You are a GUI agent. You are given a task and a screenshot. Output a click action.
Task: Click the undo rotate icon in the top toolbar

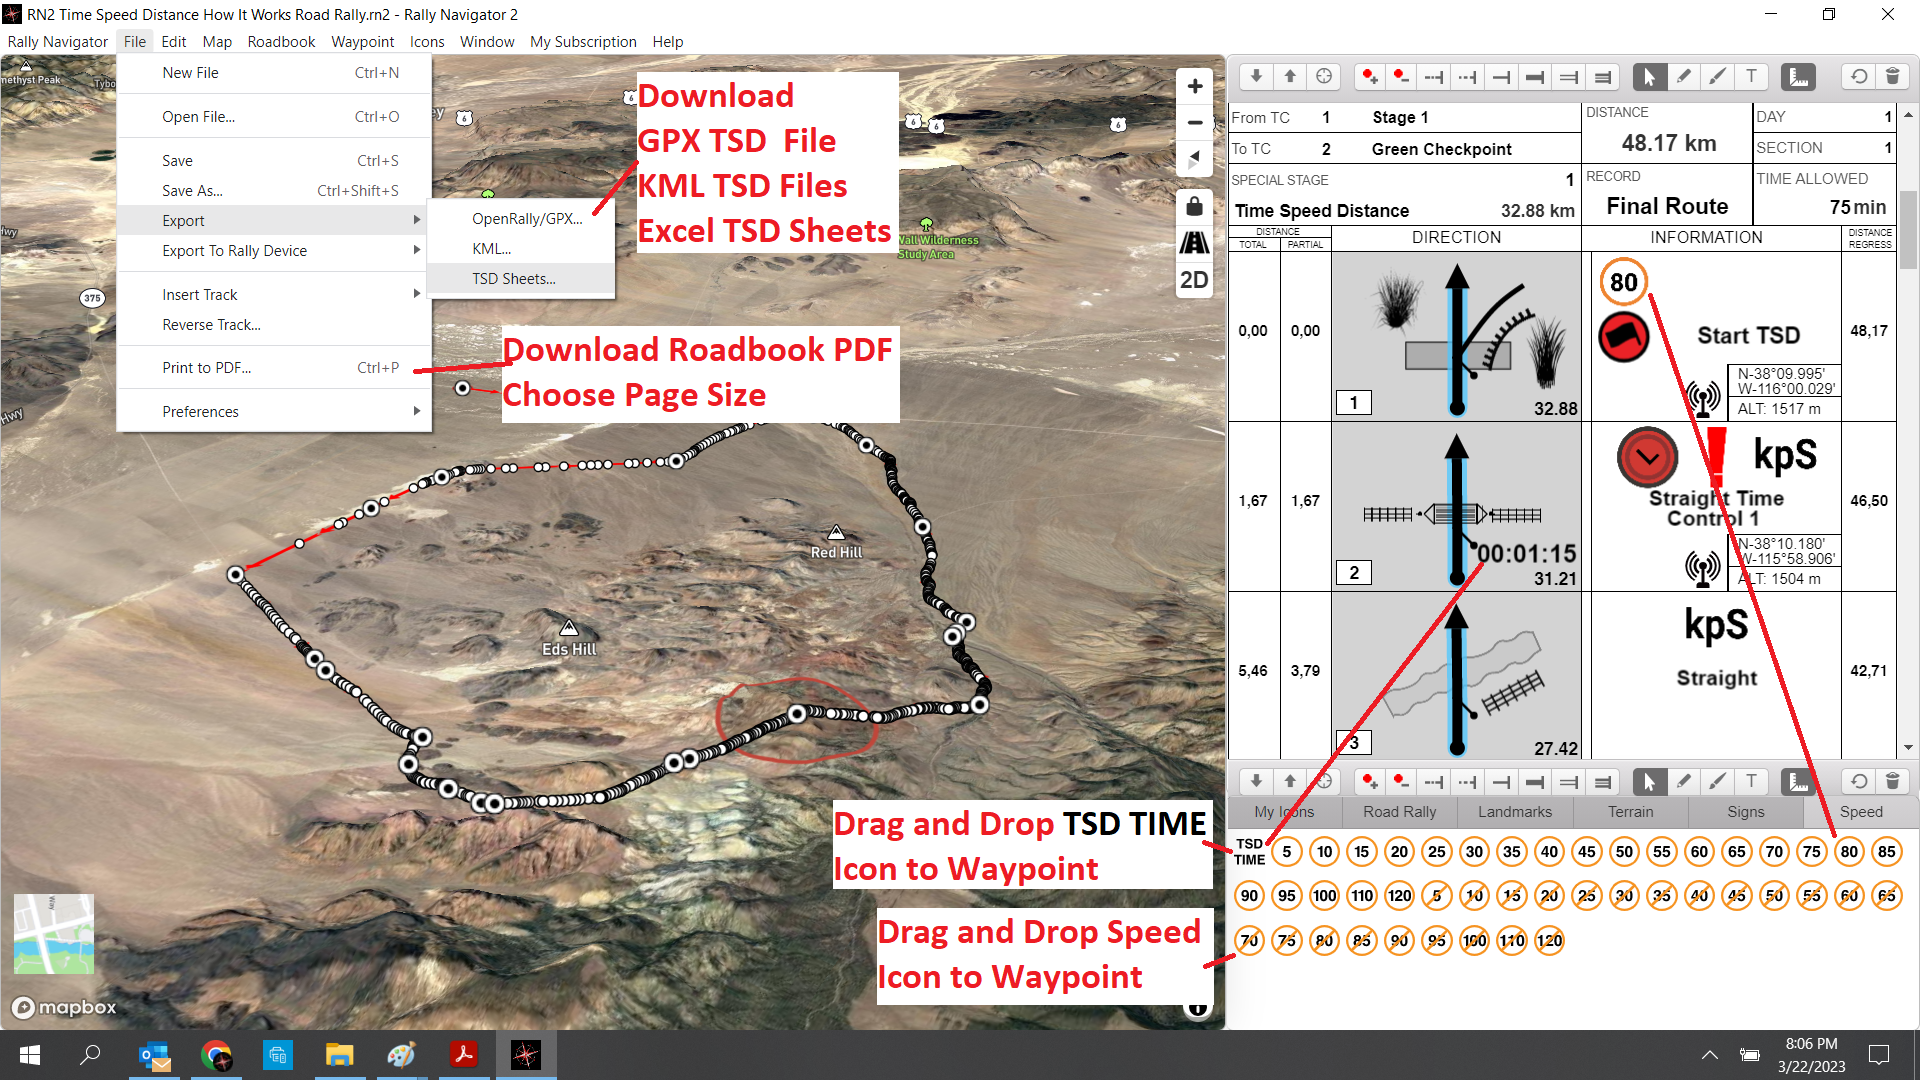tap(1858, 76)
